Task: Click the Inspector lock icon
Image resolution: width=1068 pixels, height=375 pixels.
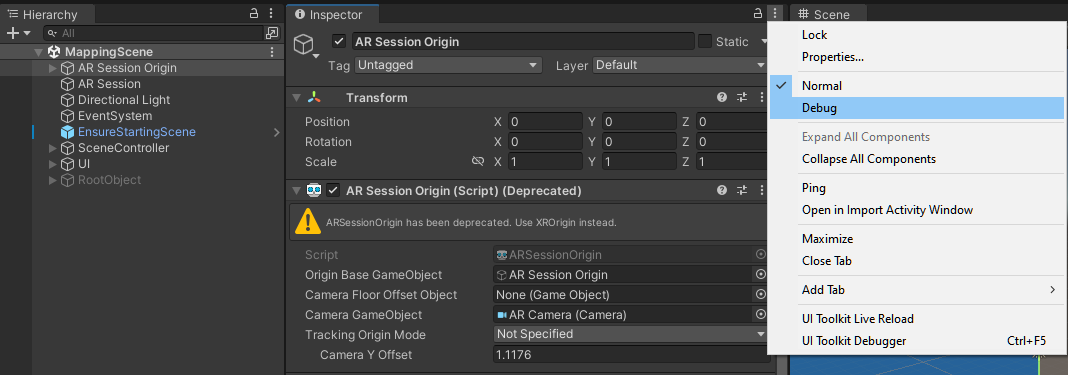Action: click(x=757, y=13)
